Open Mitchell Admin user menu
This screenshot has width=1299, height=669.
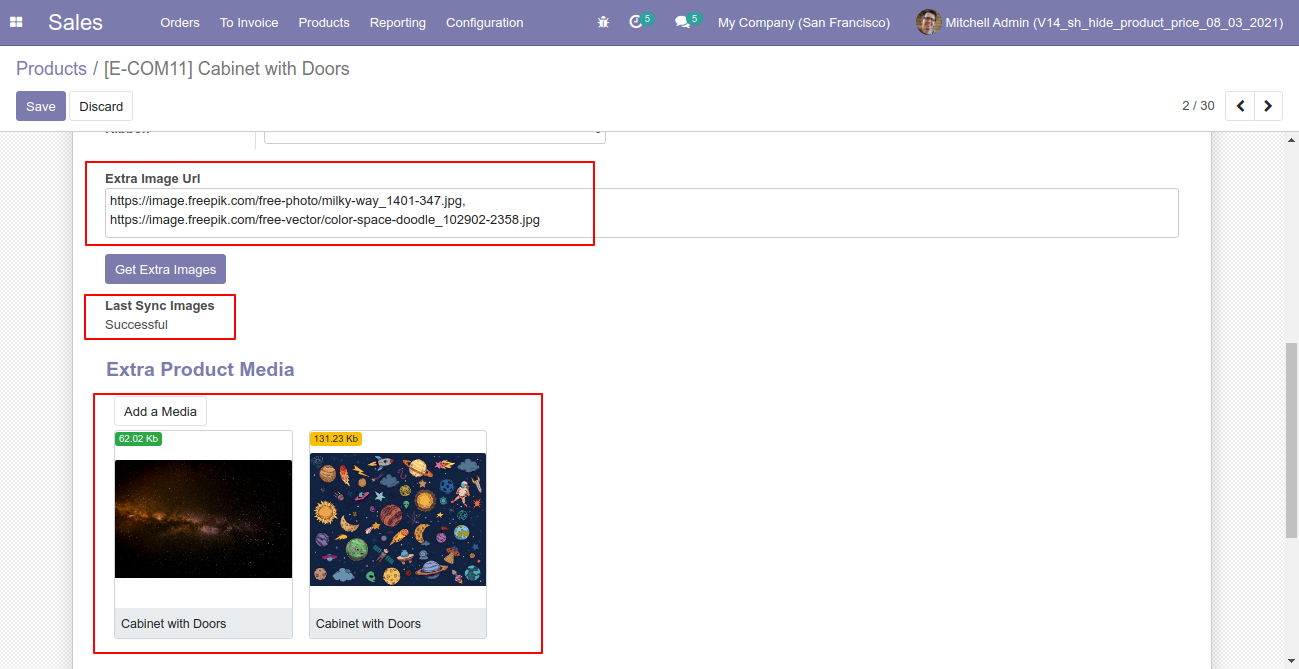[x=1099, y=22]
